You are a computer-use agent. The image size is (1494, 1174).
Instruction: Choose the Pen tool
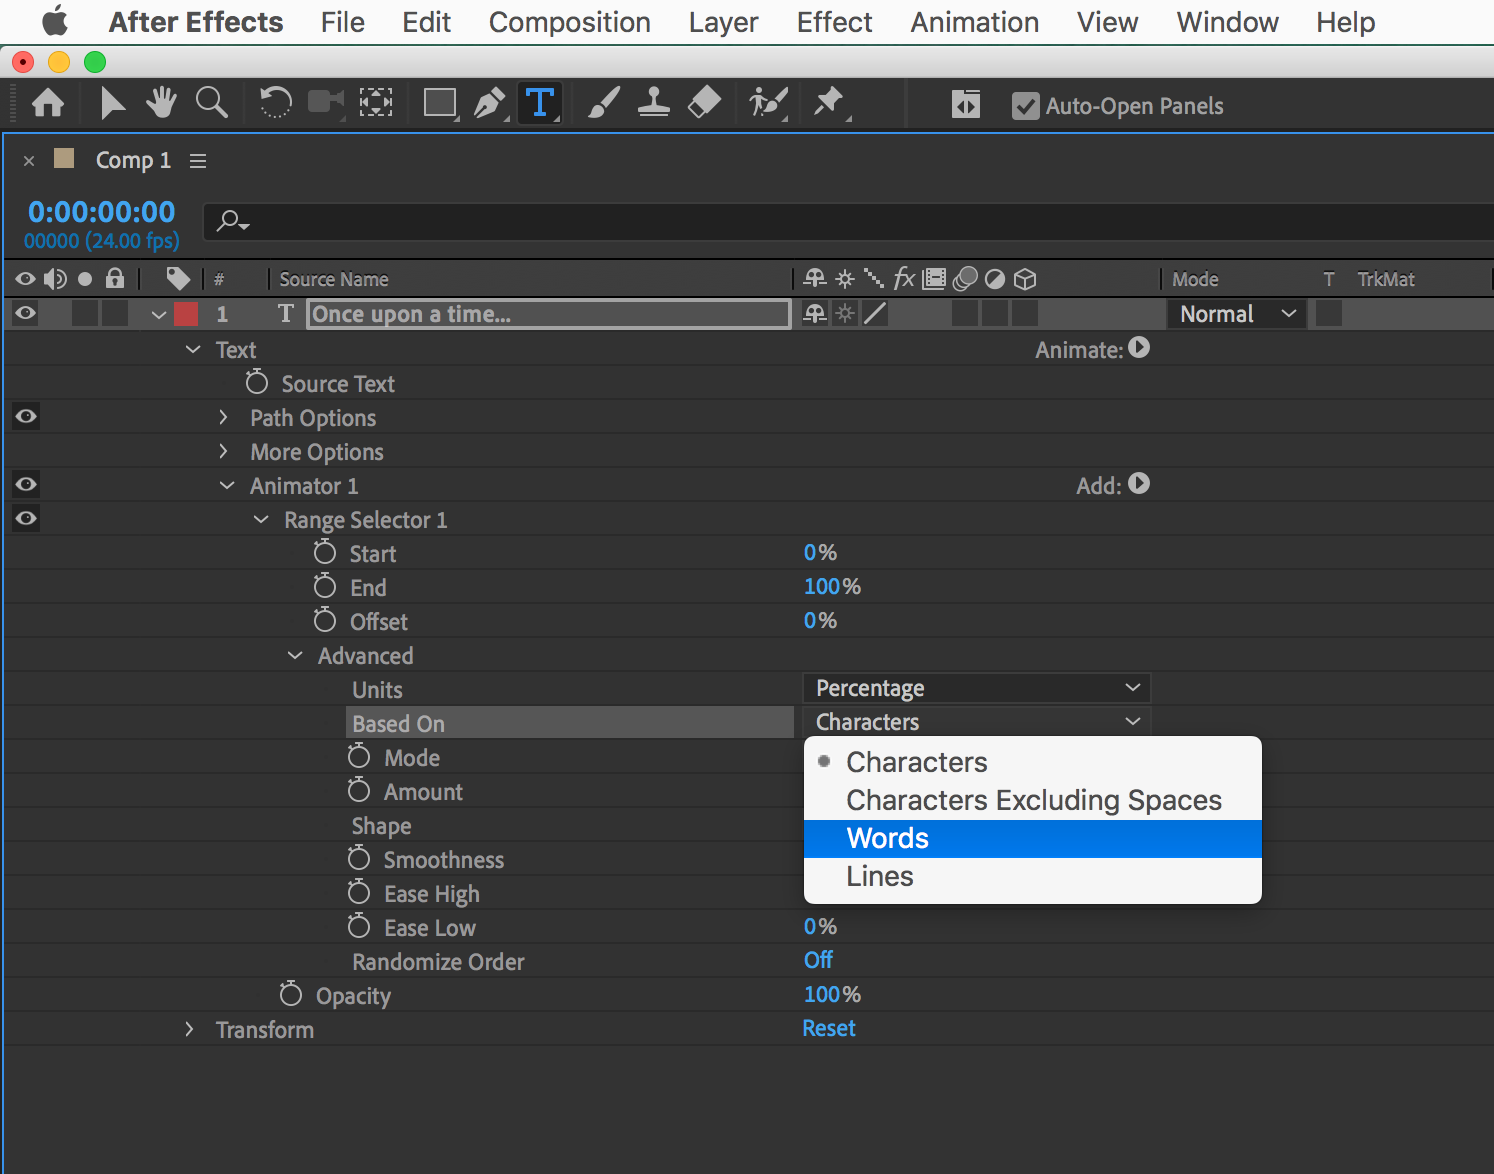coord(490,102)
